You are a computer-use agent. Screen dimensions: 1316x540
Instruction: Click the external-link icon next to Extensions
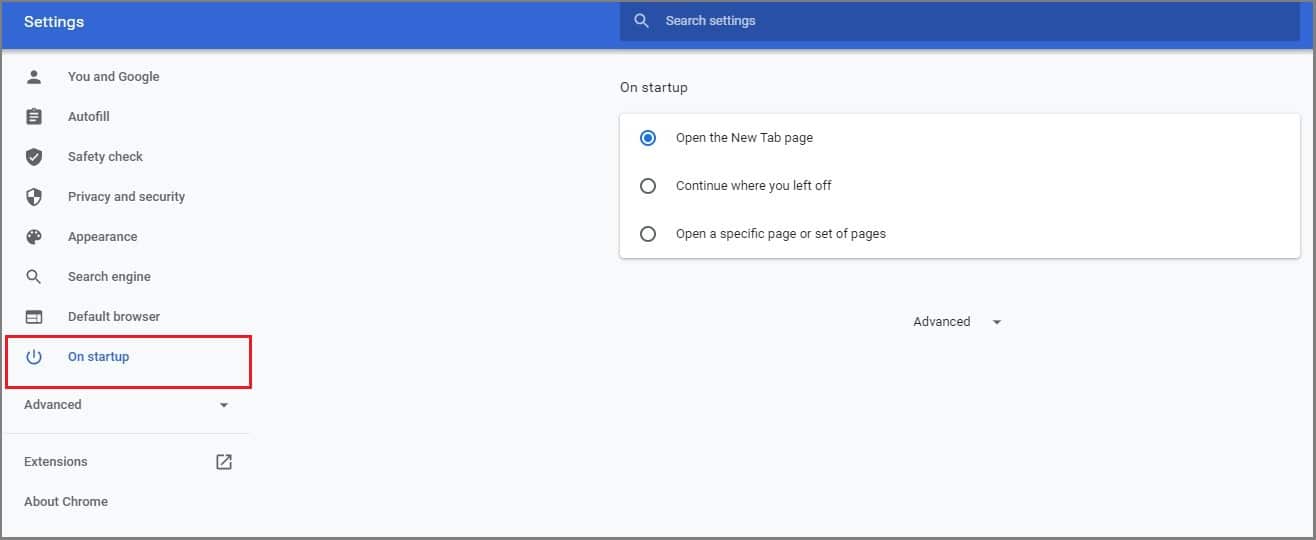(224, 462)
